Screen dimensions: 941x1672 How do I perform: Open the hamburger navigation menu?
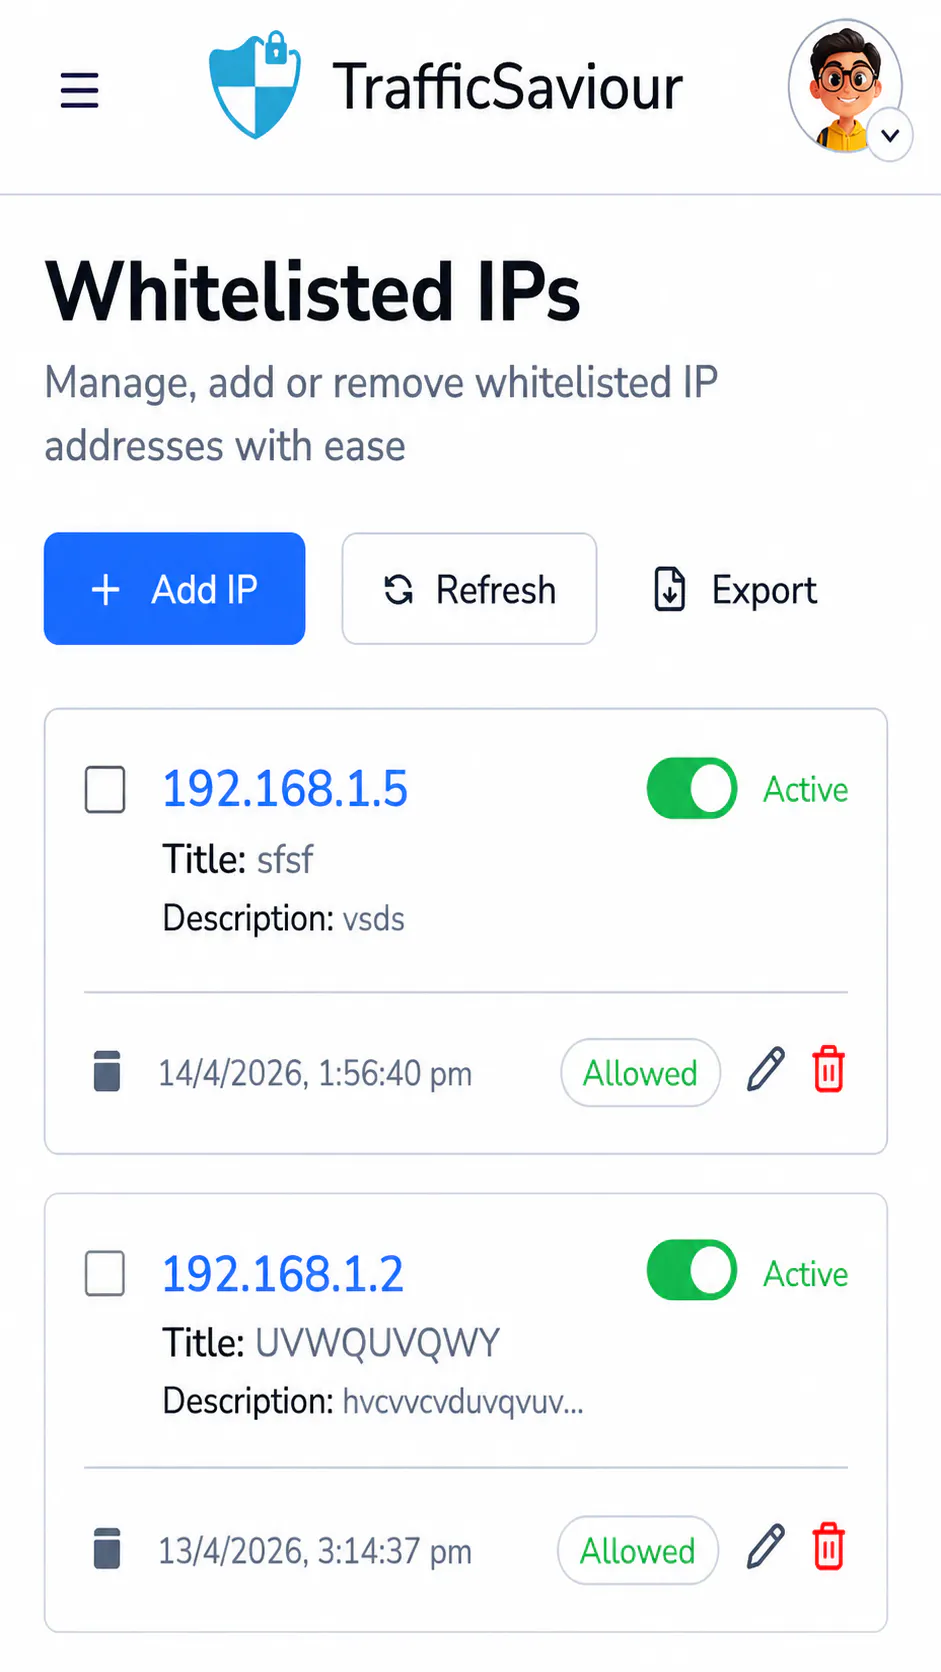tap(79, 90)
